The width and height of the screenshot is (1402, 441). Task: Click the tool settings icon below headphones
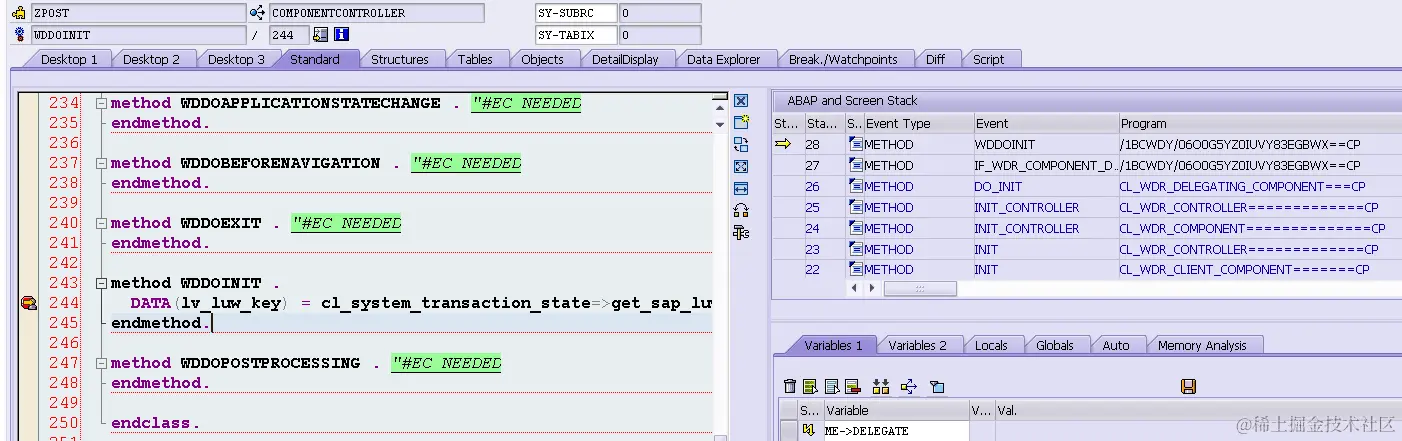pyautogui.click(x=741, y=232)
